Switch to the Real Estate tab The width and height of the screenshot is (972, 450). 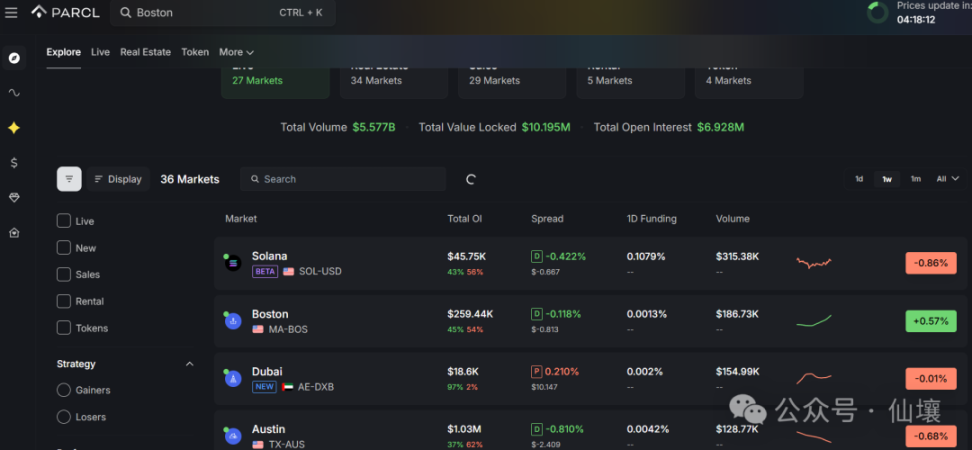[x=145, y=52]
